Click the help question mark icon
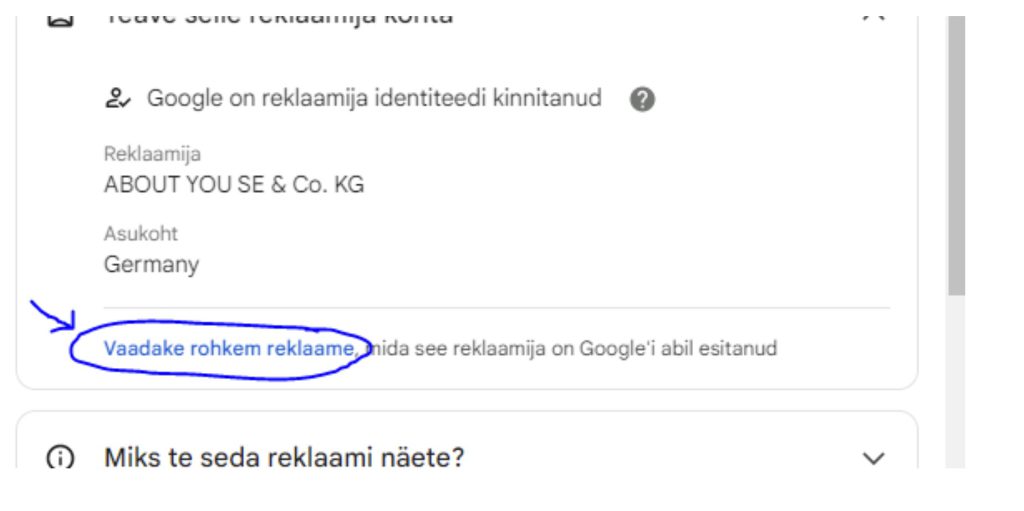Image resolution: width=1024 pixels, height=511 pixels. 642,100
